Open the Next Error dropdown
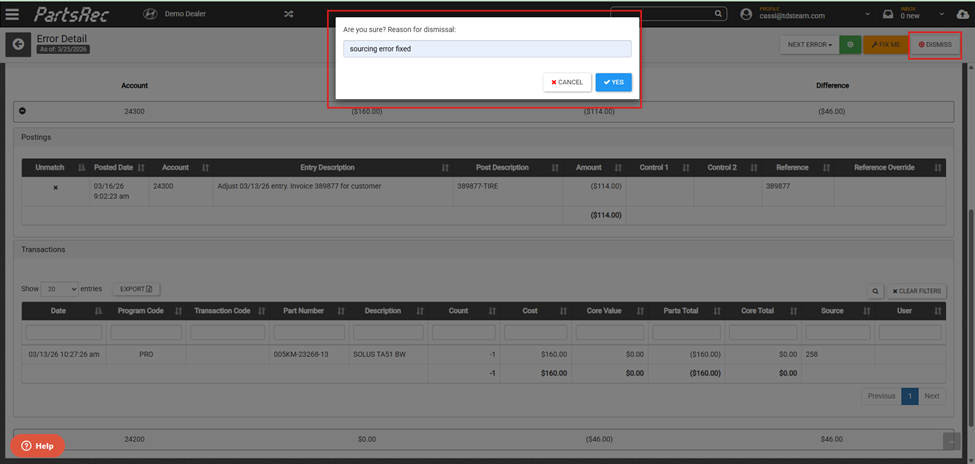 click(810, 44)
